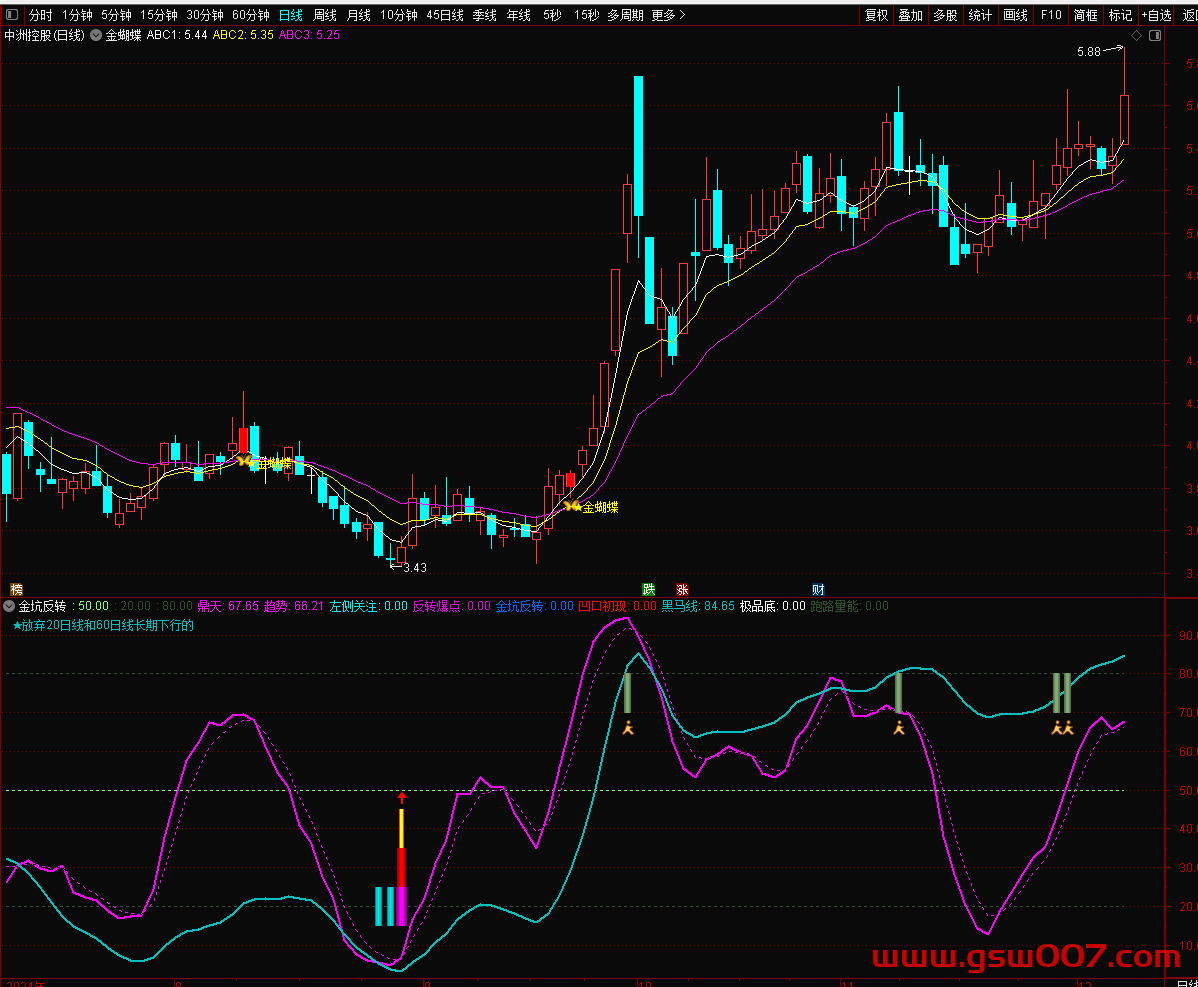The image size is (1198, 987).
Task: Open the 多周期 multi-period view
Action: click(625, 15)
